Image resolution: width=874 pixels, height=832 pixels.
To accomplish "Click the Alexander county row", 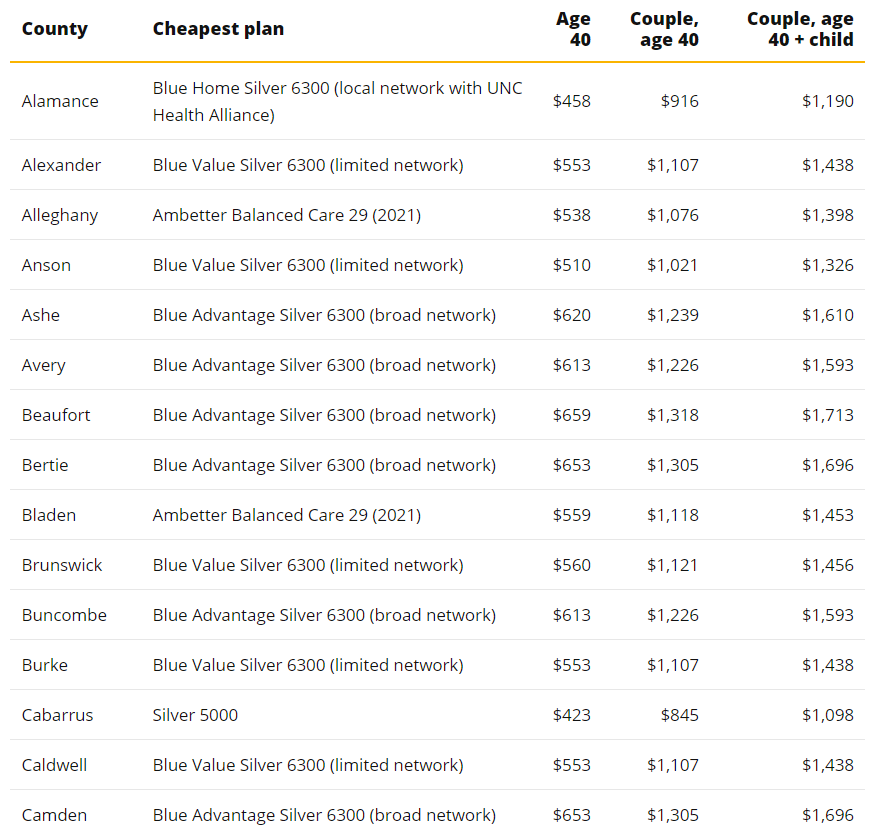I will [x=437, y=165].
